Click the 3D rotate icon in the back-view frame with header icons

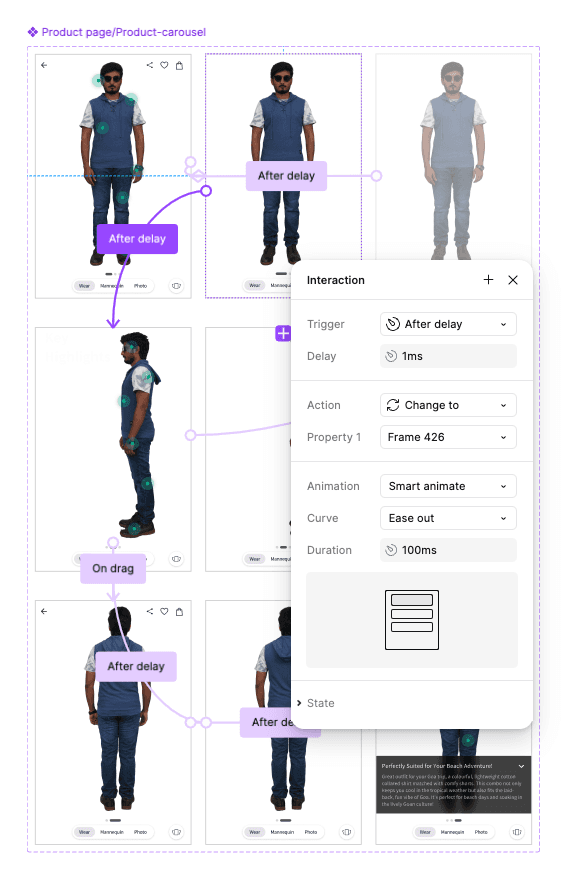point(176,832)
